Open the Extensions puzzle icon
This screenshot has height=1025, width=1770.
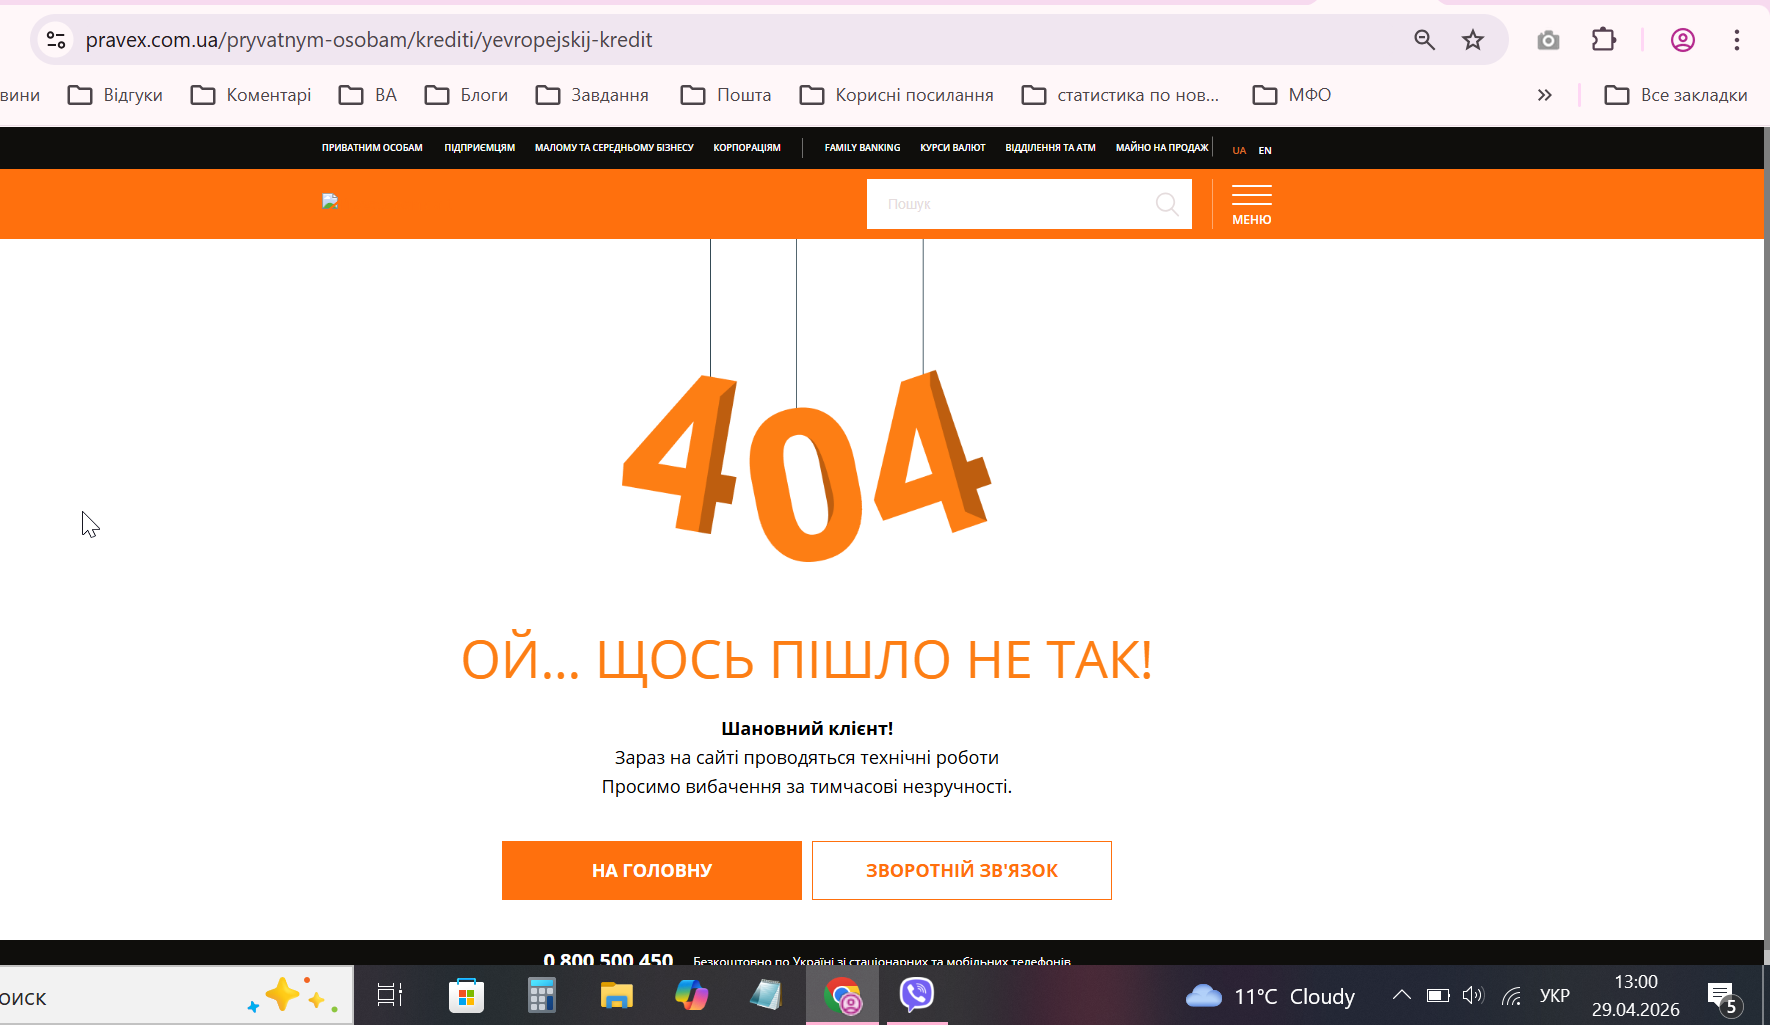(x=1603, y=40)
